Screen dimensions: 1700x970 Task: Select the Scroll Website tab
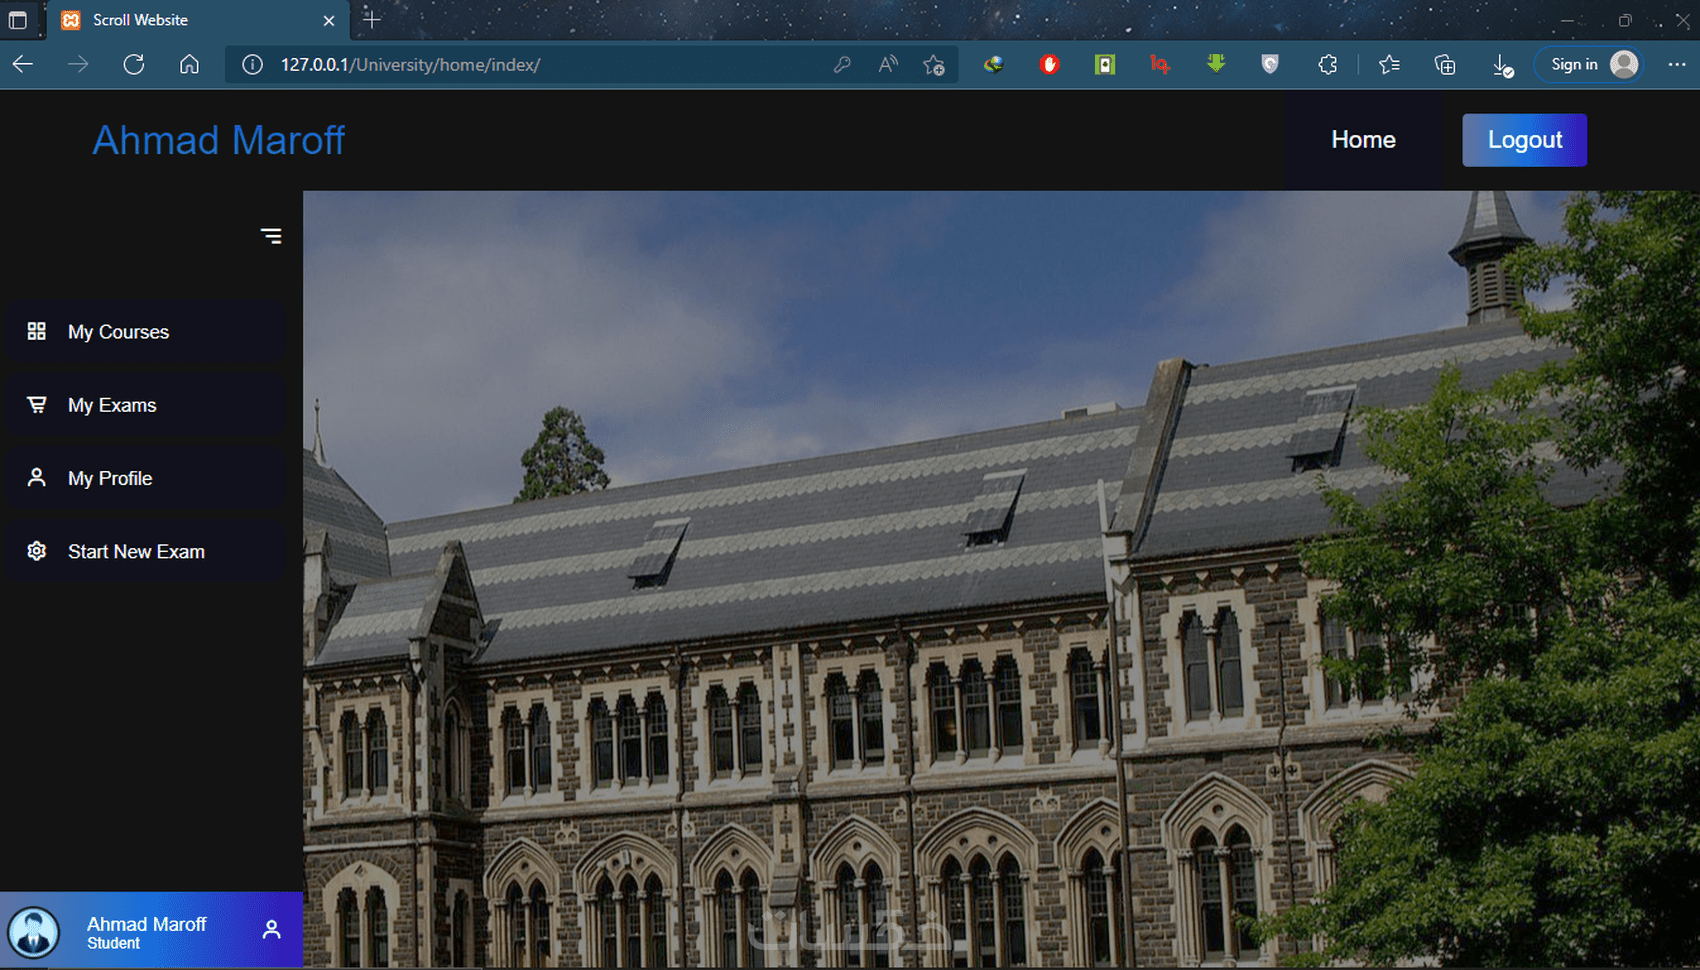[x=199, y=20]
